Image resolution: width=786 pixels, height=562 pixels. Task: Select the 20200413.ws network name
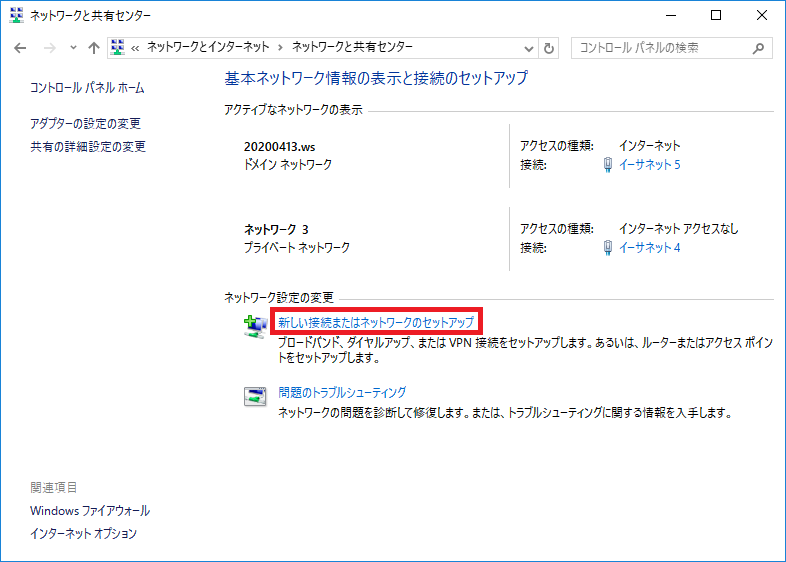280,147
